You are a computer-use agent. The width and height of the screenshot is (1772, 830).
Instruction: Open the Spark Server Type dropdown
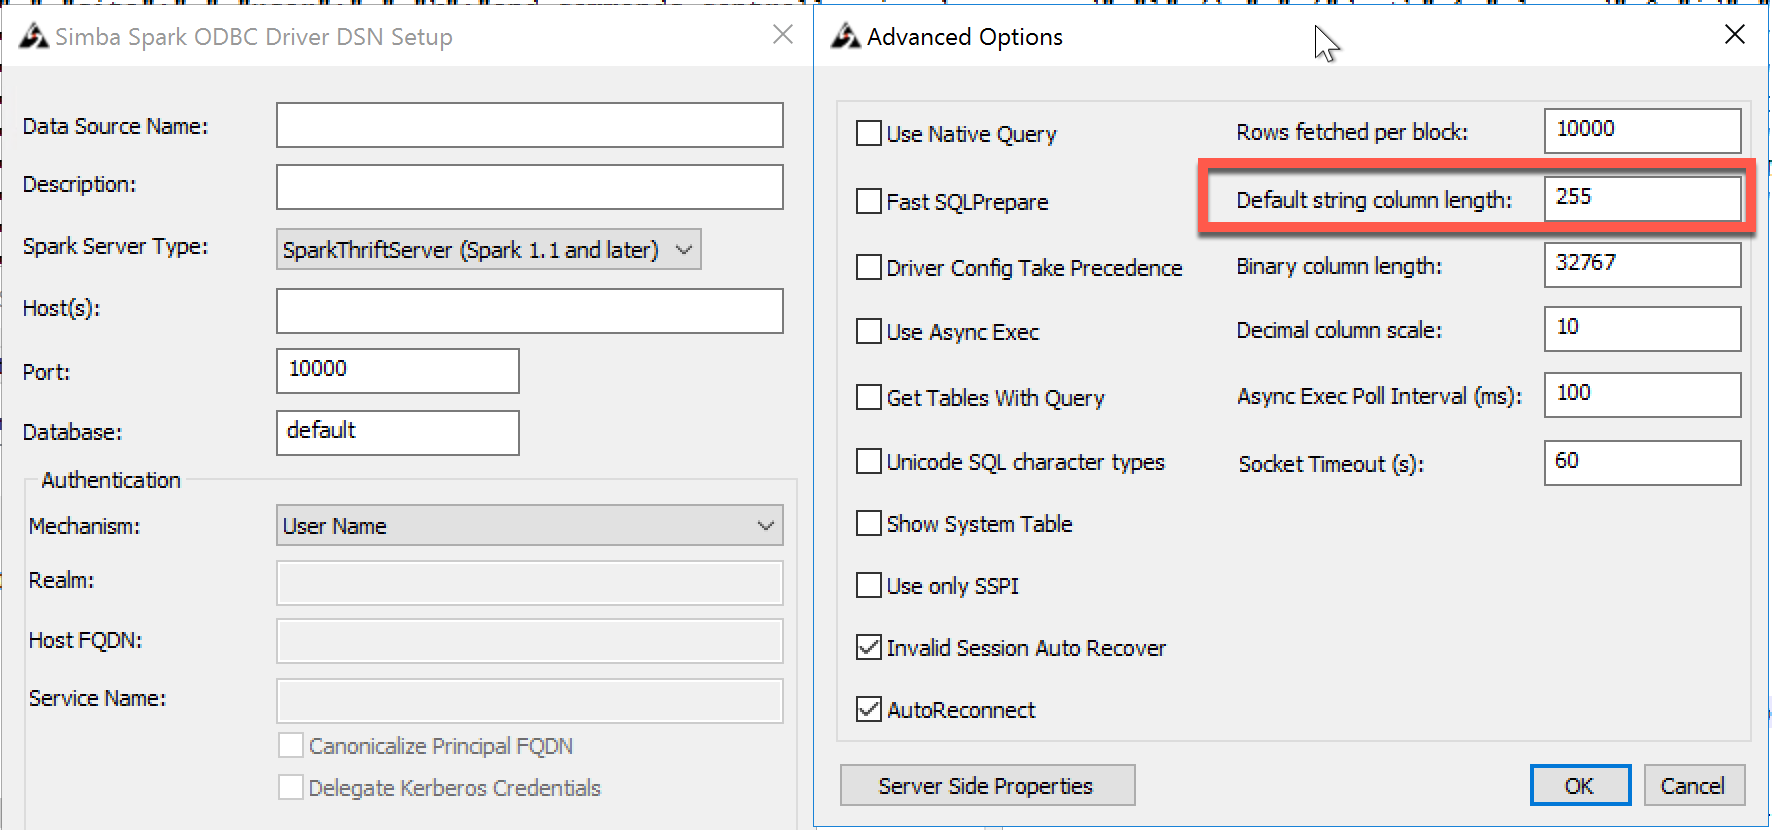pyautogui.click(x=488, y=250)
